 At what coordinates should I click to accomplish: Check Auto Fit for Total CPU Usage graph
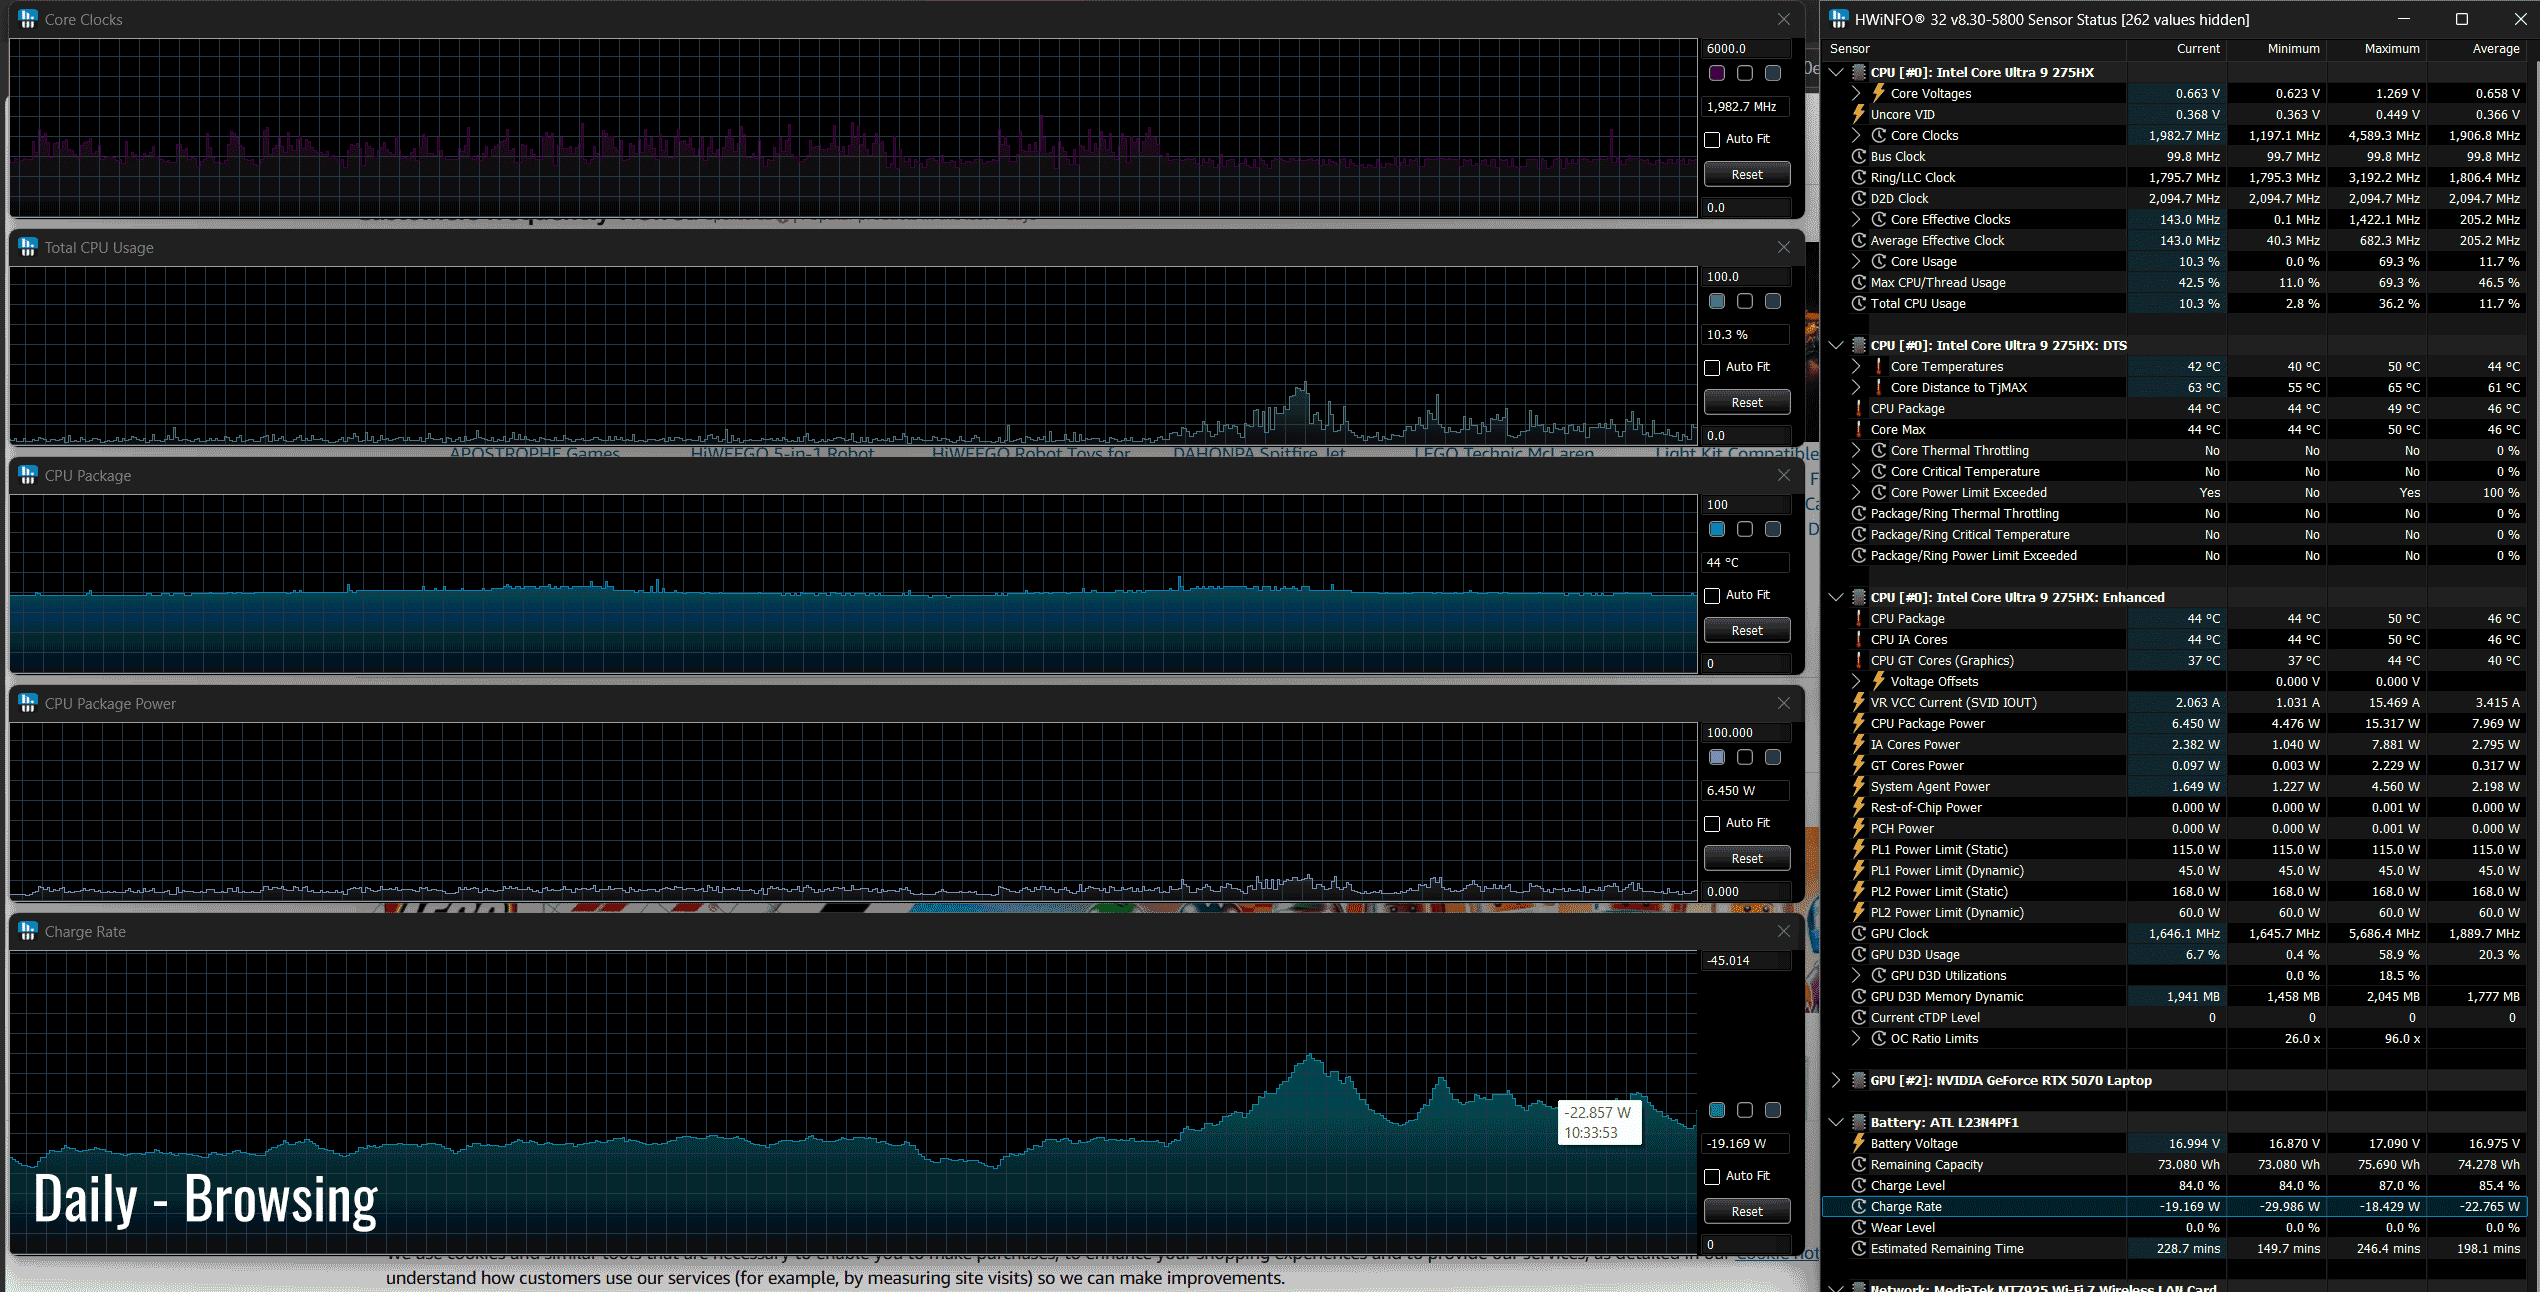coord(1712,367)
